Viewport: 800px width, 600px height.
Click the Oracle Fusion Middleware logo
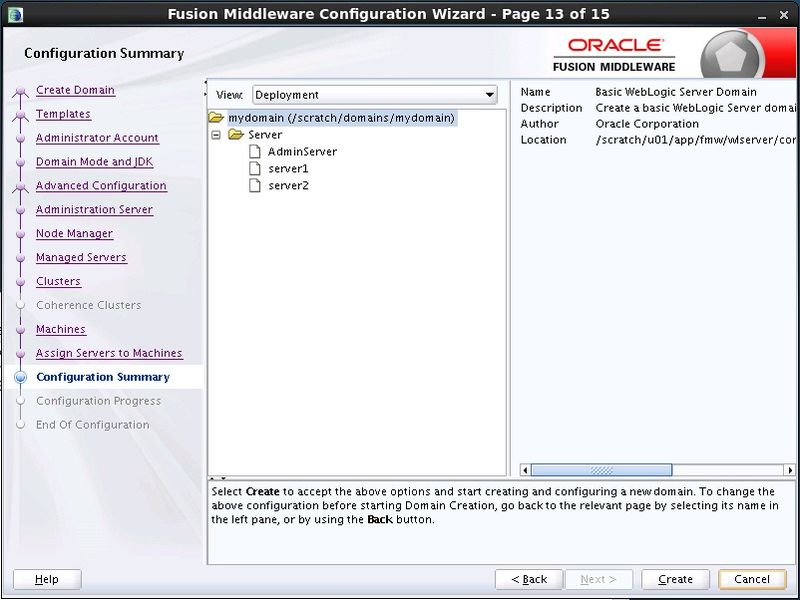pos(614,55)
